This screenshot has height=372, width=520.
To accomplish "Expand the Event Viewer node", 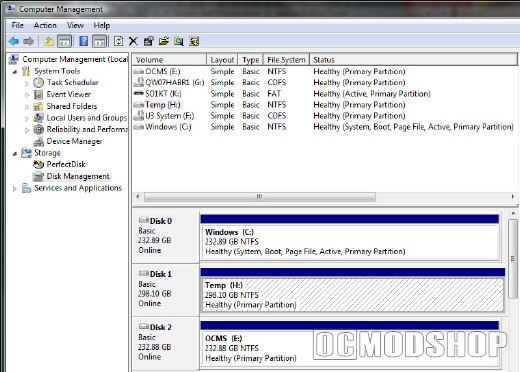I will coord(27,95).
